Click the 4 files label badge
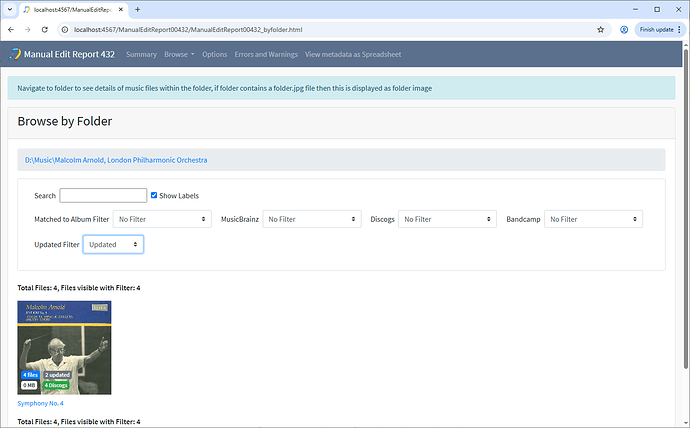 (x=30, y=375)
